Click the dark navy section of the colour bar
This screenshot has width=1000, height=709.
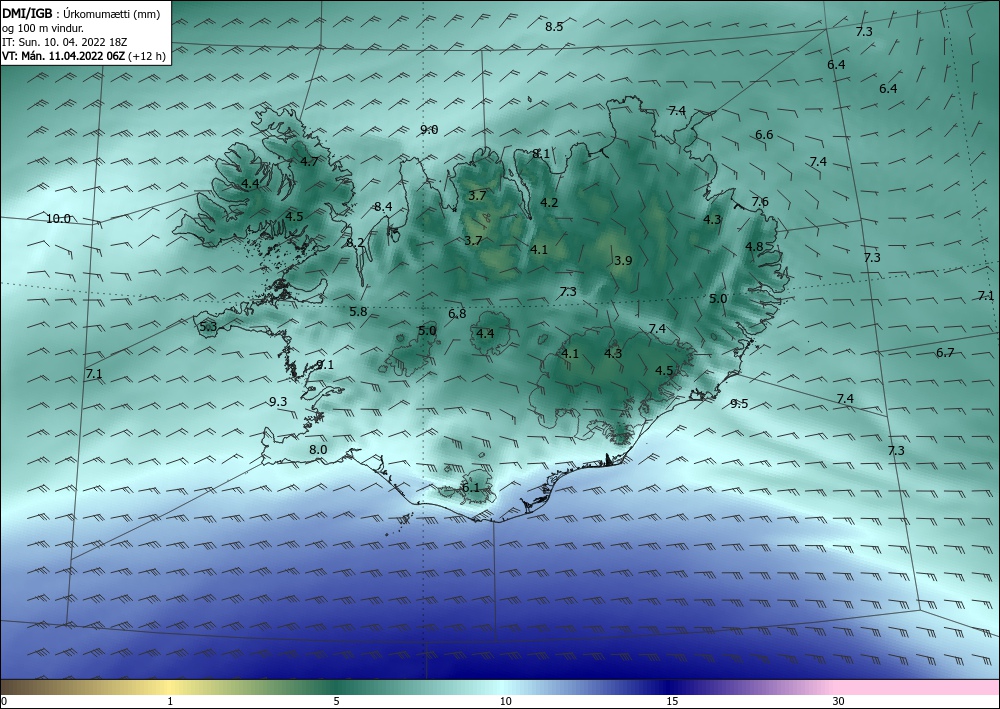(670, 687)
